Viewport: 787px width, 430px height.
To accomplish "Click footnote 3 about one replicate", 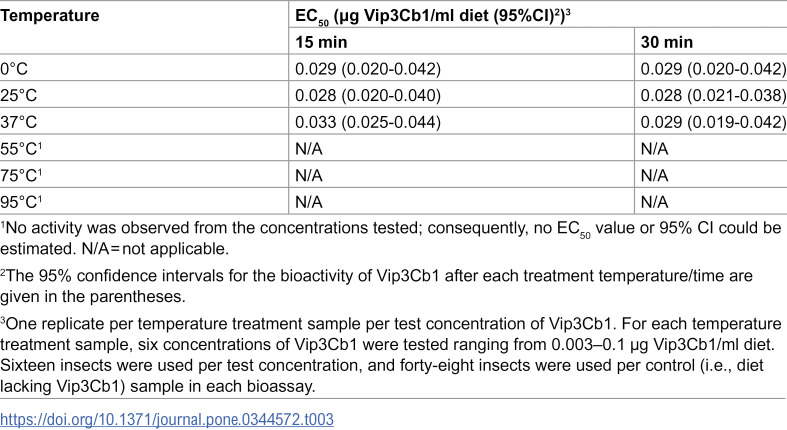I will click(391, 355).
